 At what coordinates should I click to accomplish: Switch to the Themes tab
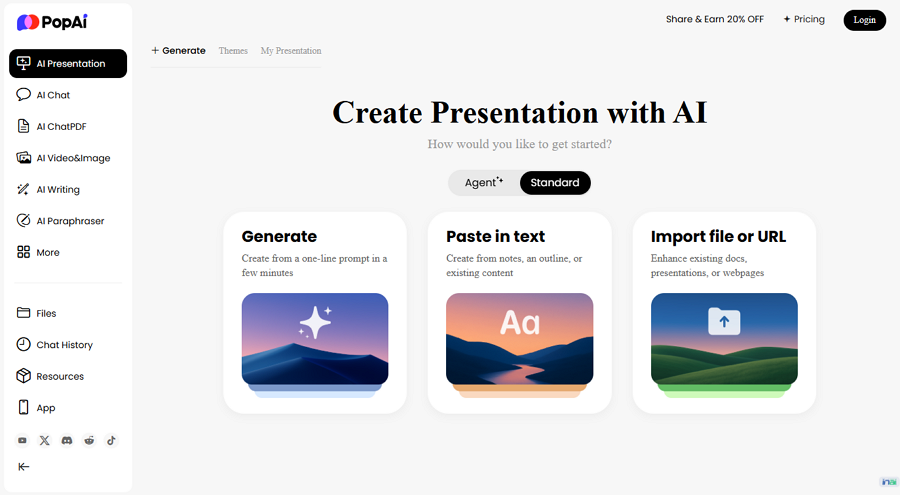pyautogui.click(x=233, y=51)
